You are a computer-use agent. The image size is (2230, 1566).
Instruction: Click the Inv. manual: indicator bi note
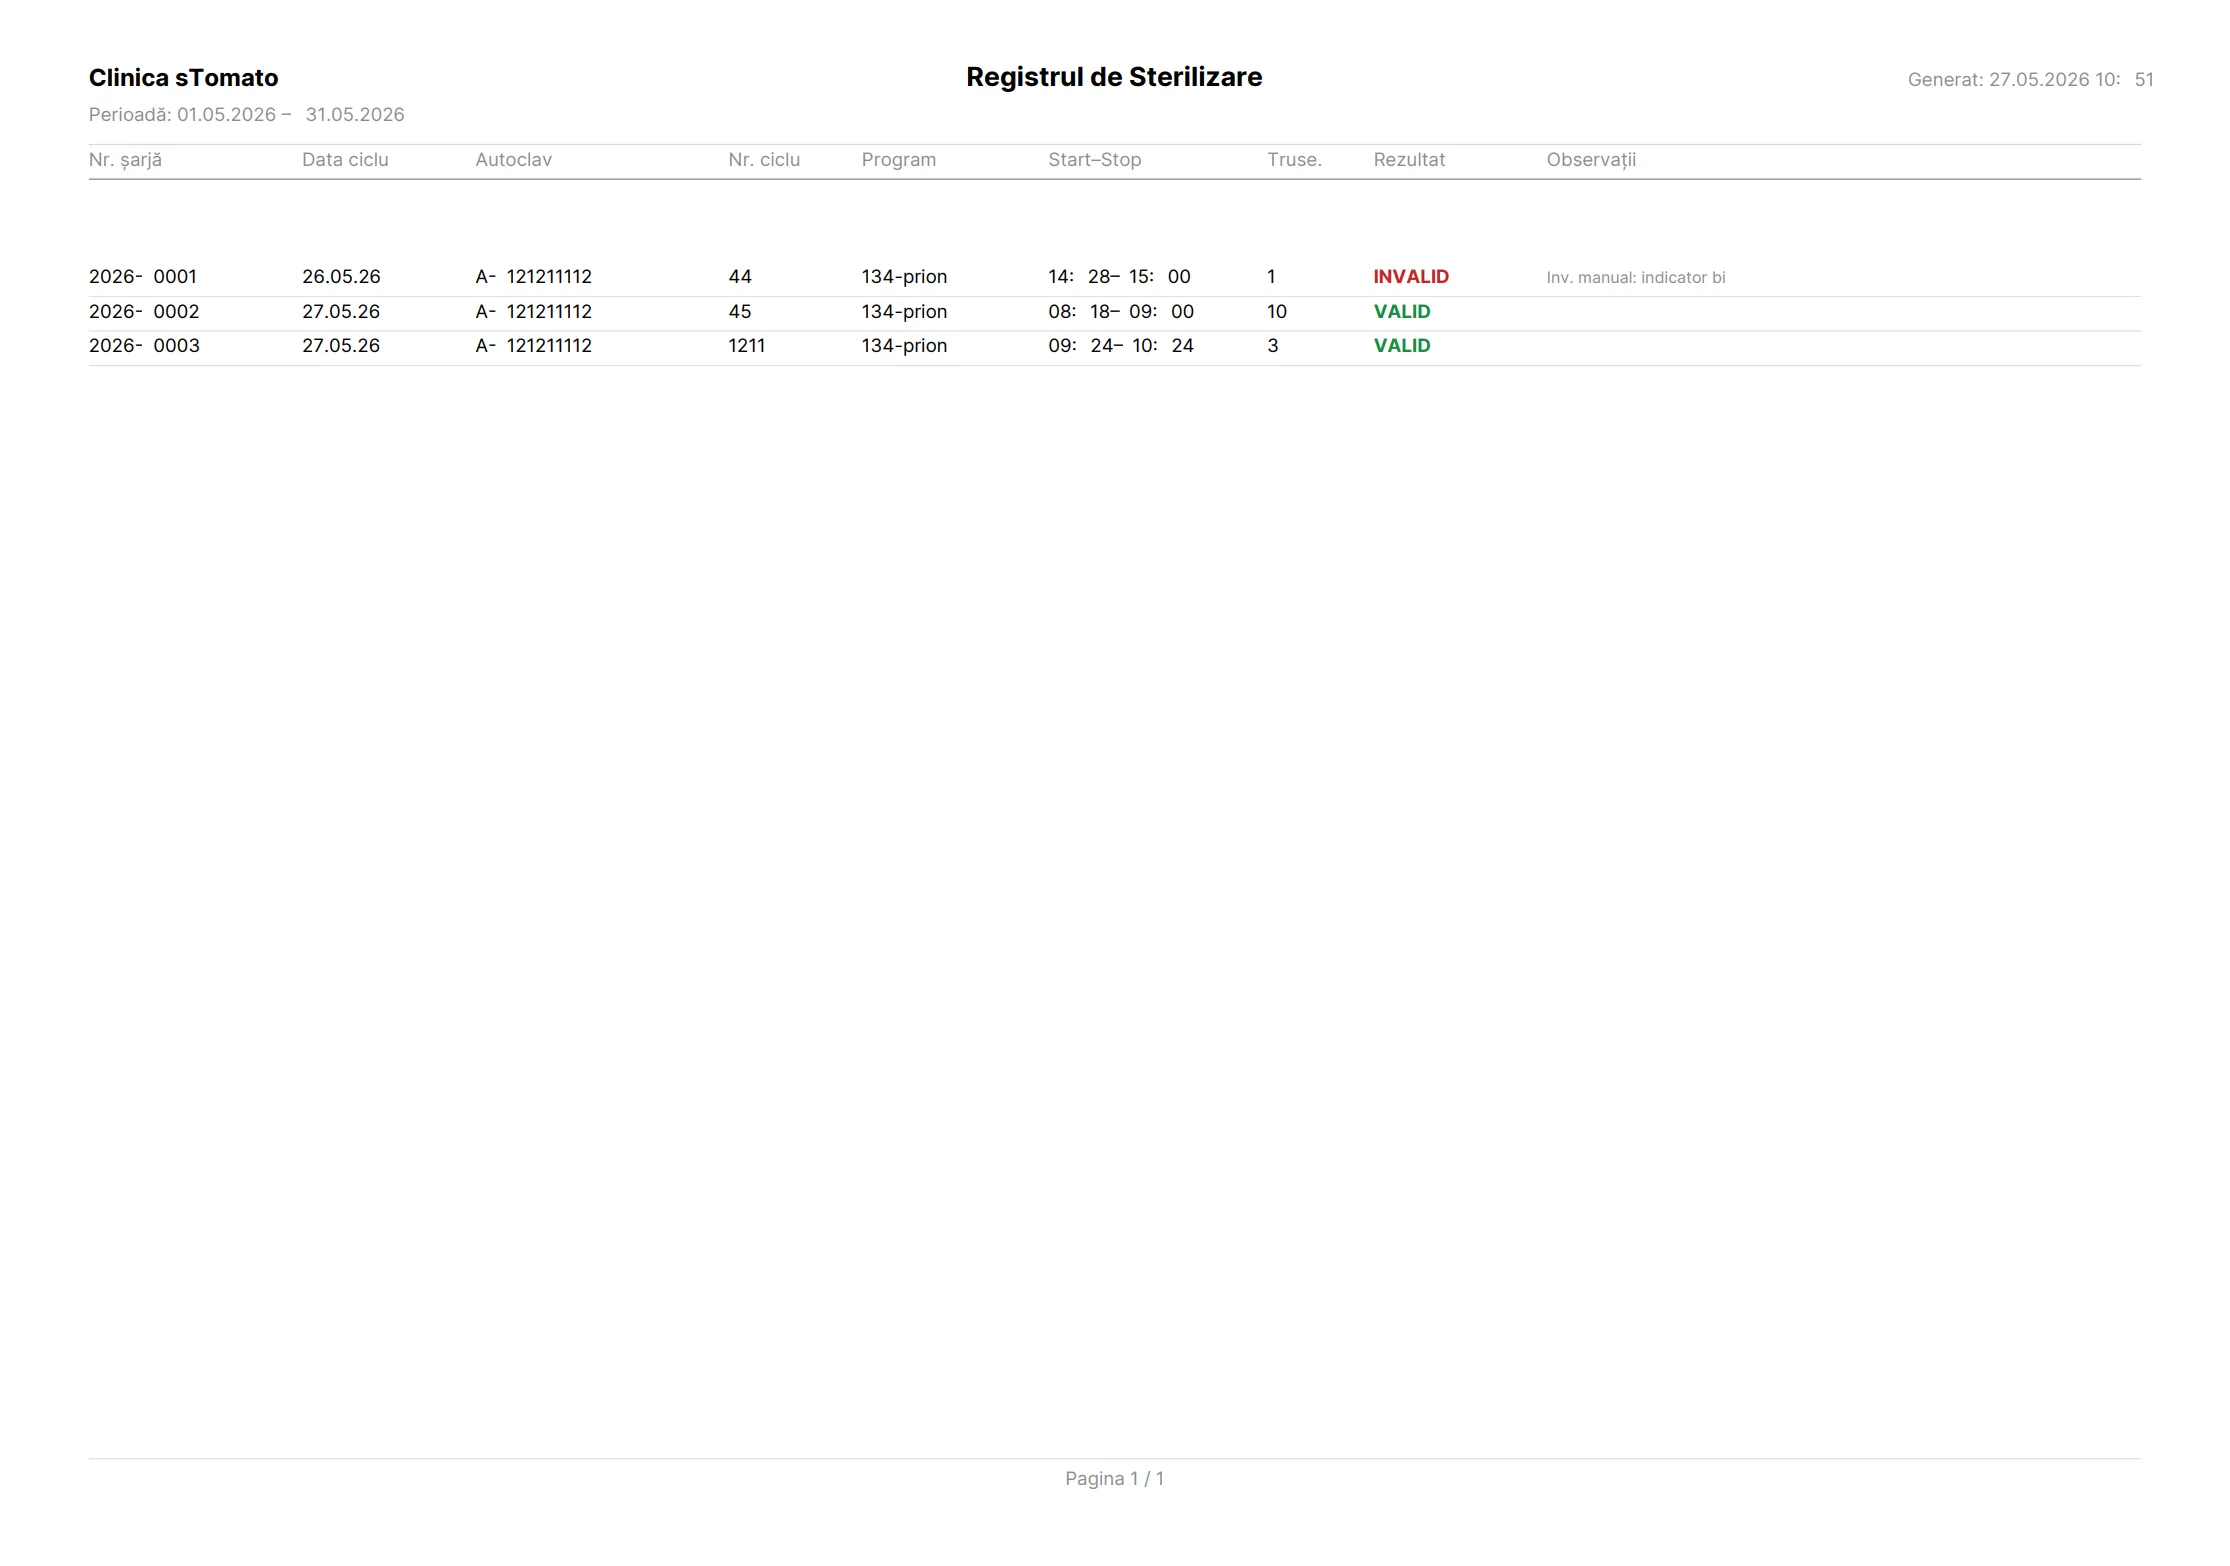[1636, 278]
